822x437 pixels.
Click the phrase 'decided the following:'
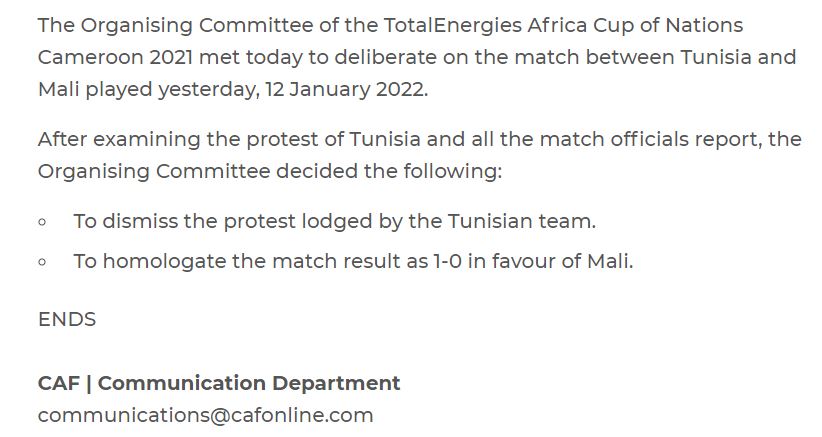pyautogui.click(x=390, y=172)
